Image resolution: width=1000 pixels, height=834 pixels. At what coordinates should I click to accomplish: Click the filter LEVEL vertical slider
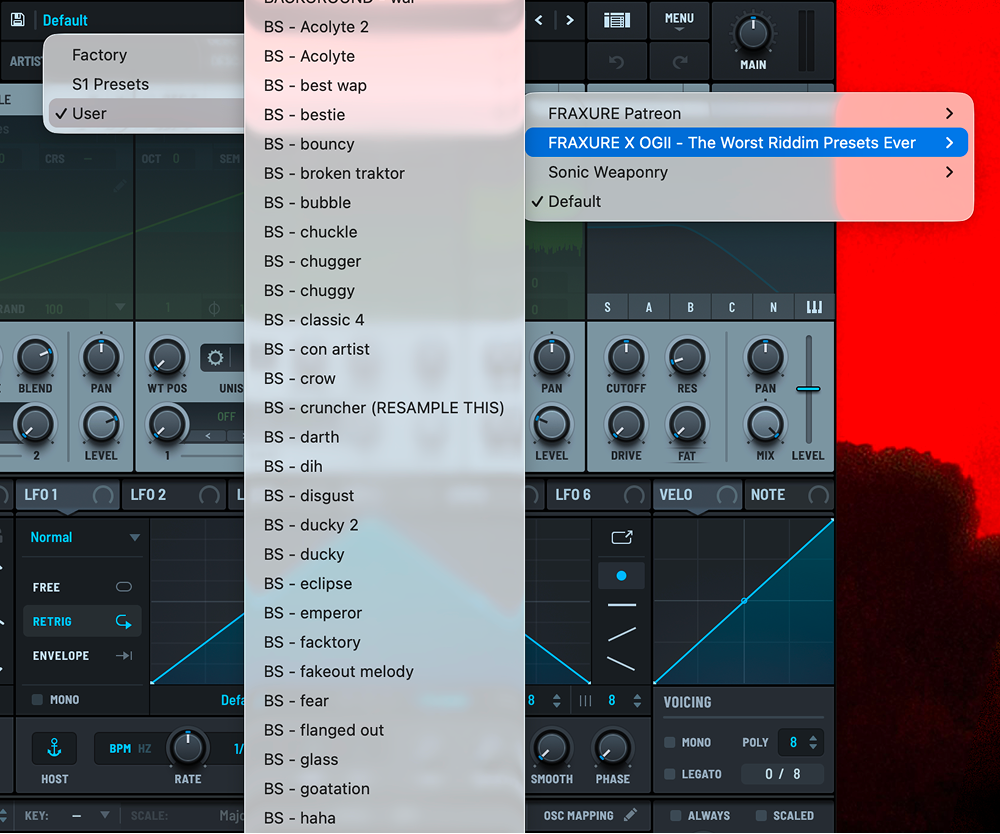[809, 388]
